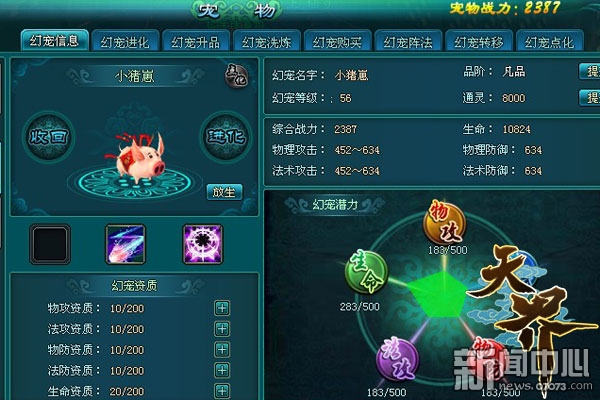Click the 进化 evolve round button
Image resolution: width=600 pixels, height=400 pixels.
tap(226, 137)
